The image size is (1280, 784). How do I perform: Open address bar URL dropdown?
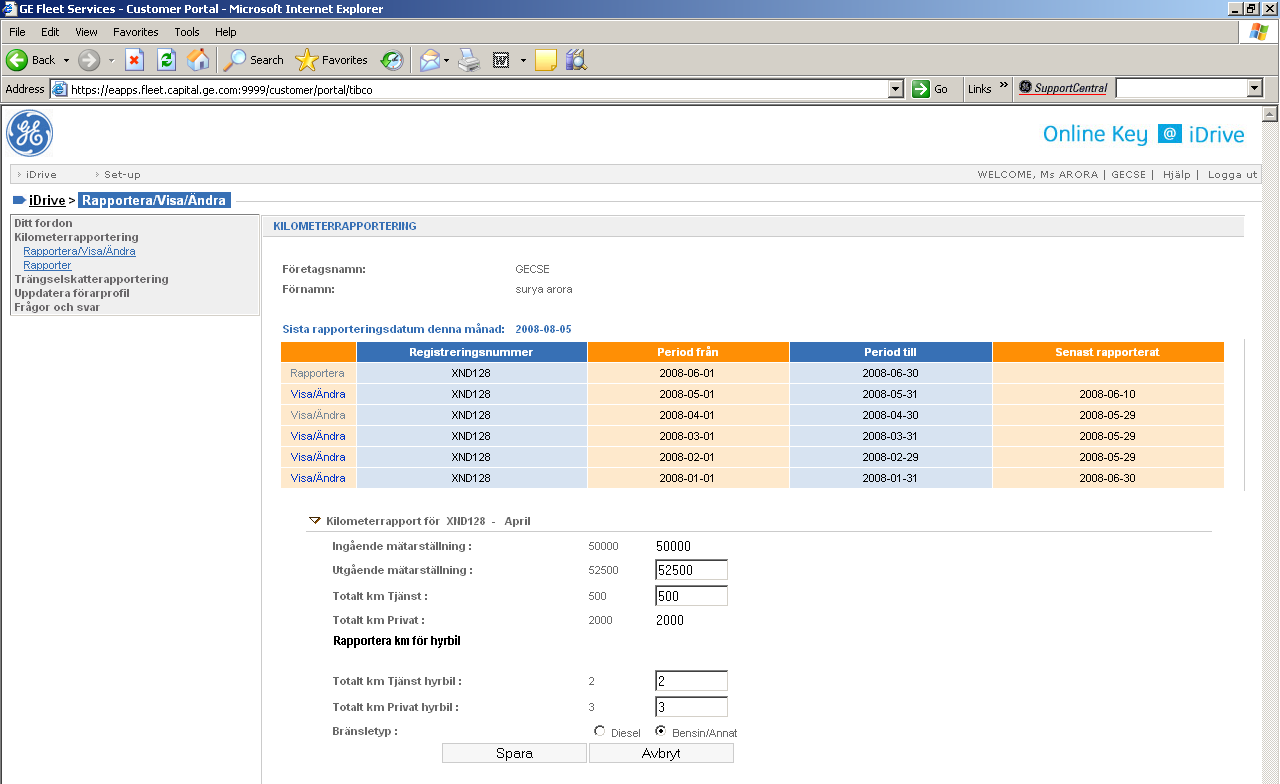tap(896, 89)
